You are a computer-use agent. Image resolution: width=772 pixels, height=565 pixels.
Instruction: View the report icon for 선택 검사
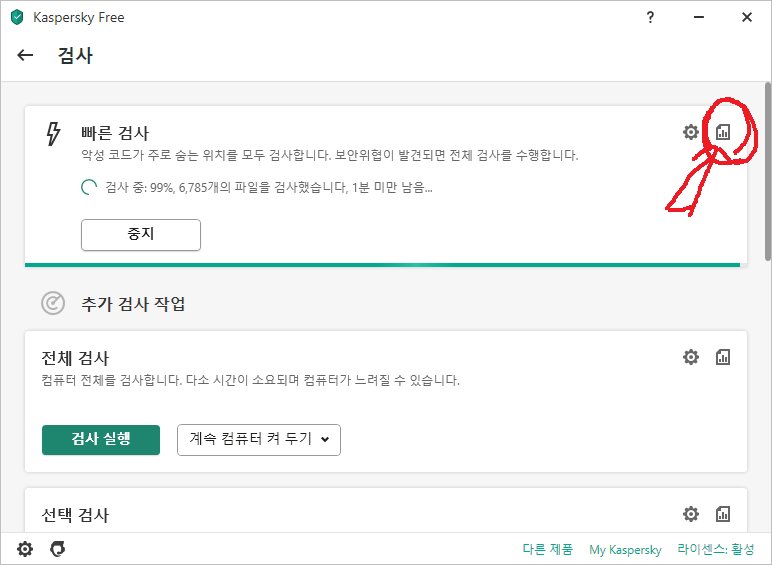[x=723, y=514]
